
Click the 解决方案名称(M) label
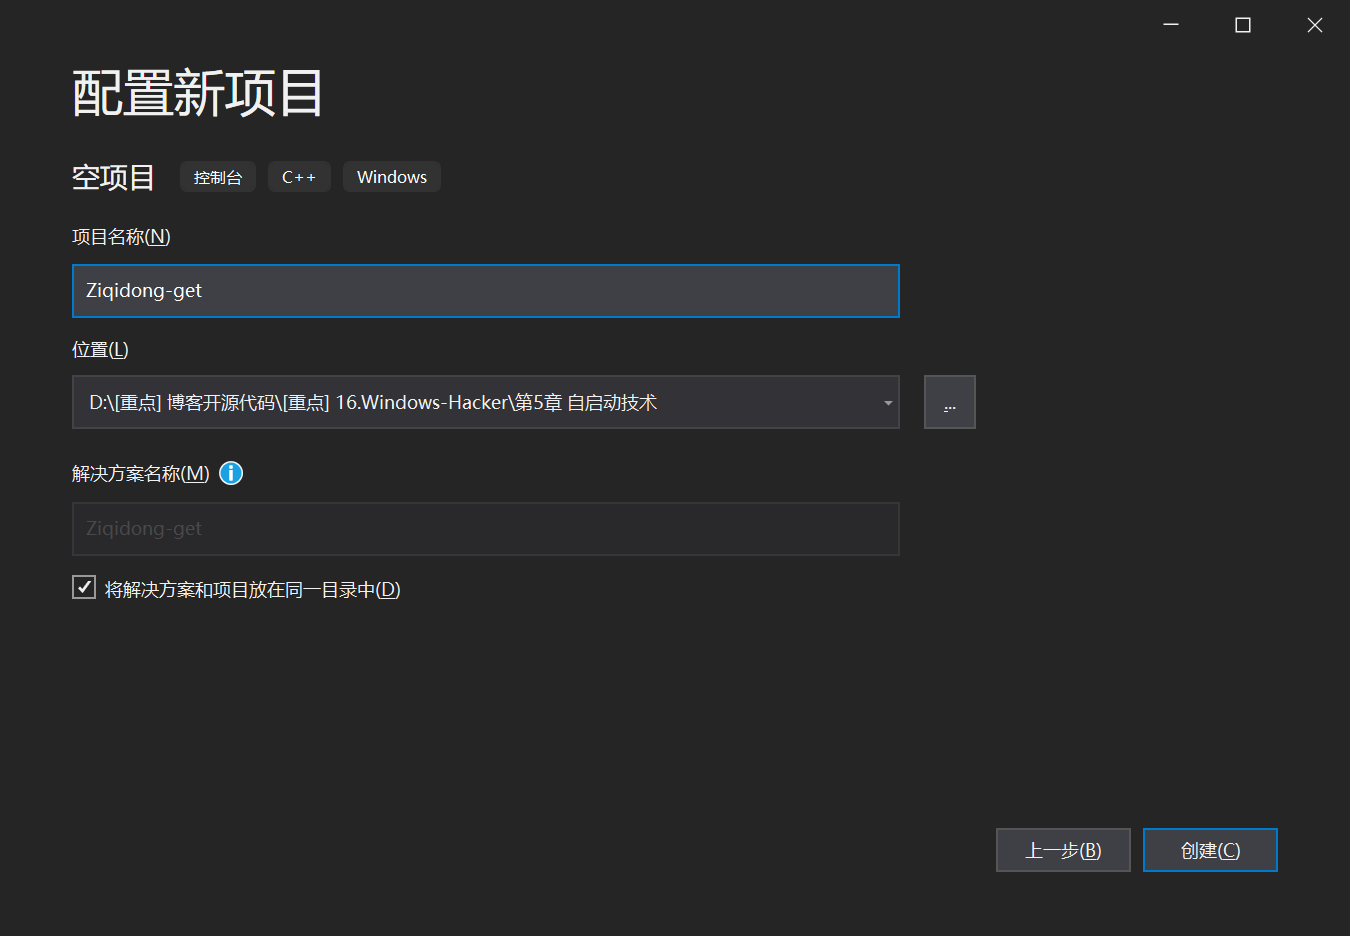(x=141, y=473)
